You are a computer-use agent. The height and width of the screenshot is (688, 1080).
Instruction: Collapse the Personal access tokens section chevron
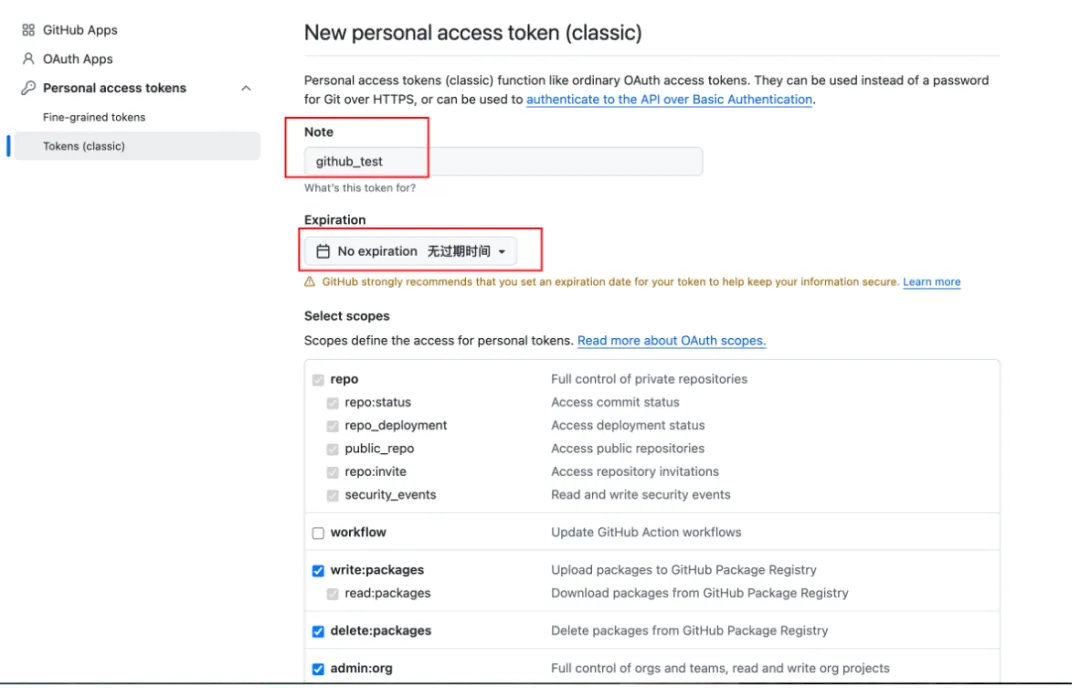246,88
